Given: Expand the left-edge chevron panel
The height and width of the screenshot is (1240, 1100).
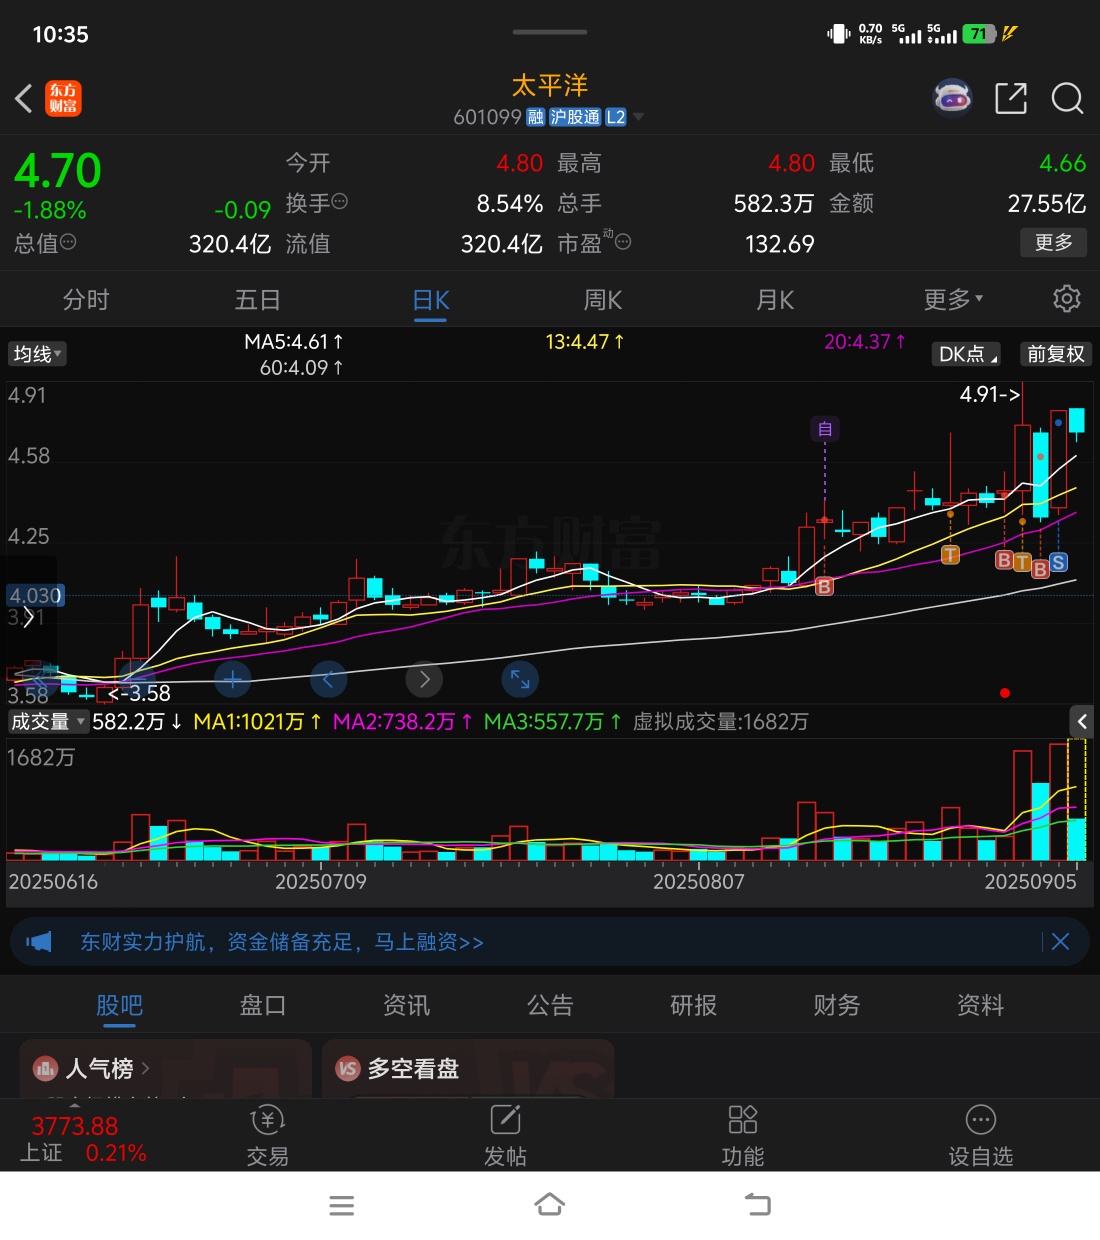Looking at the screenshot, I should tap(28, 618).
